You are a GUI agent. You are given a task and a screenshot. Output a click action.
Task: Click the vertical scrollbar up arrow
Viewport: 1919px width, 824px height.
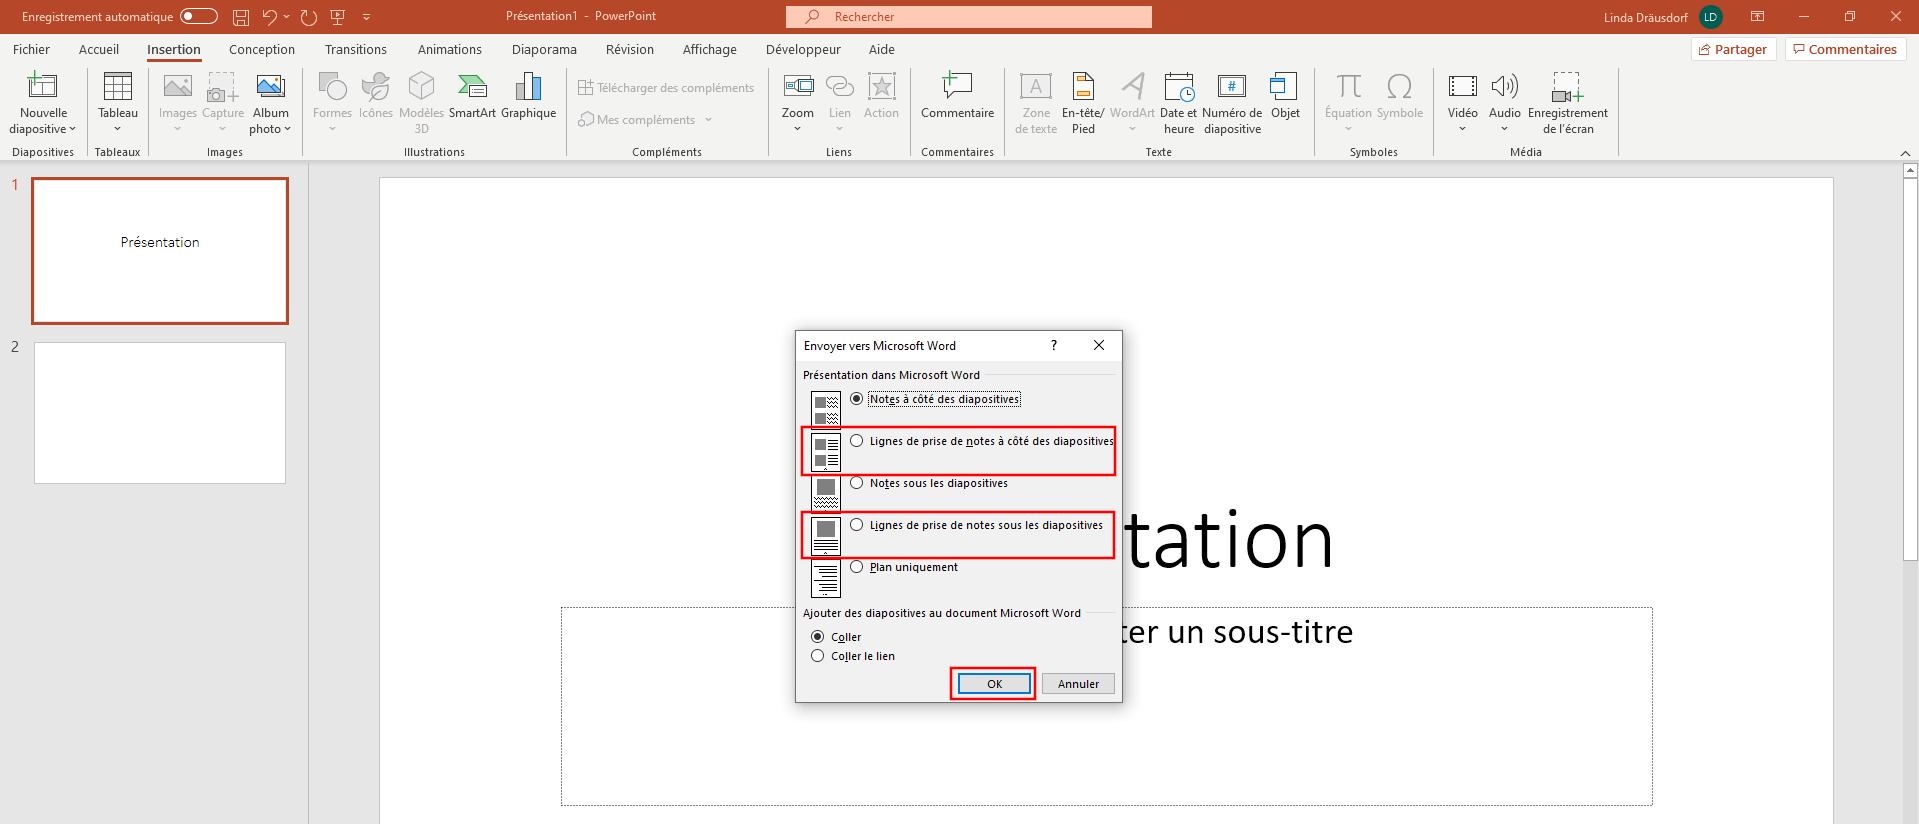[x=1910, y=171]
